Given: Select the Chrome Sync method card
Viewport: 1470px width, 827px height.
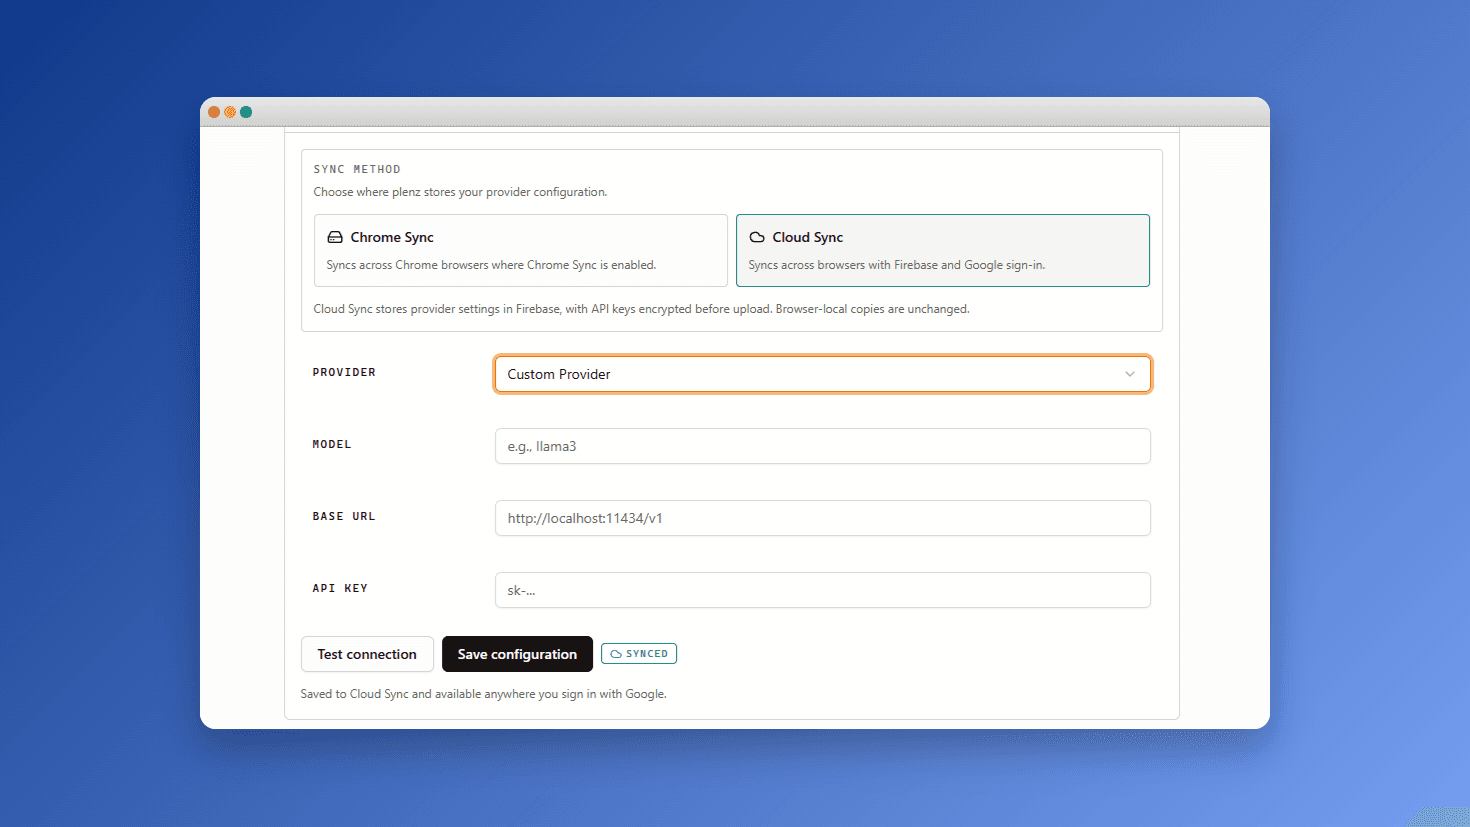Looking at the screenshot, I should 521,250.
